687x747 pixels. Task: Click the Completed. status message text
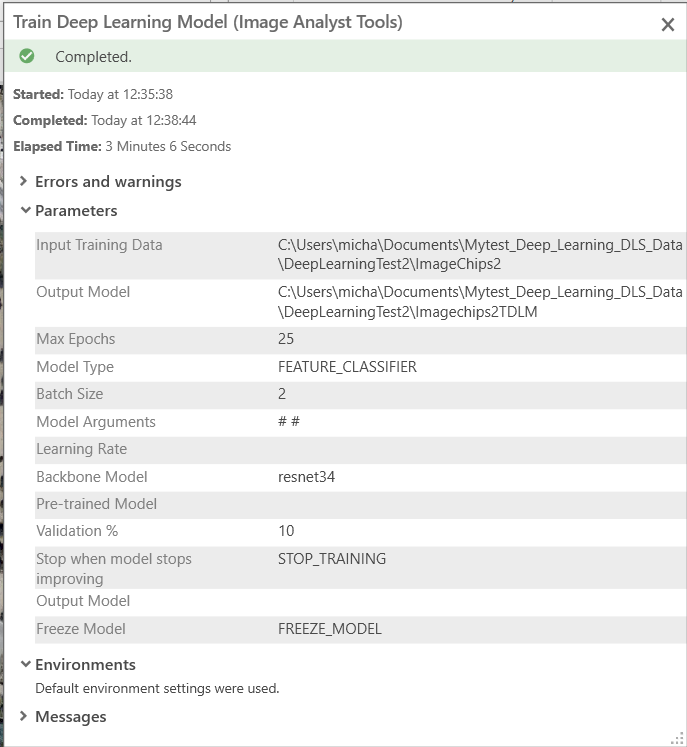(93, 57)
